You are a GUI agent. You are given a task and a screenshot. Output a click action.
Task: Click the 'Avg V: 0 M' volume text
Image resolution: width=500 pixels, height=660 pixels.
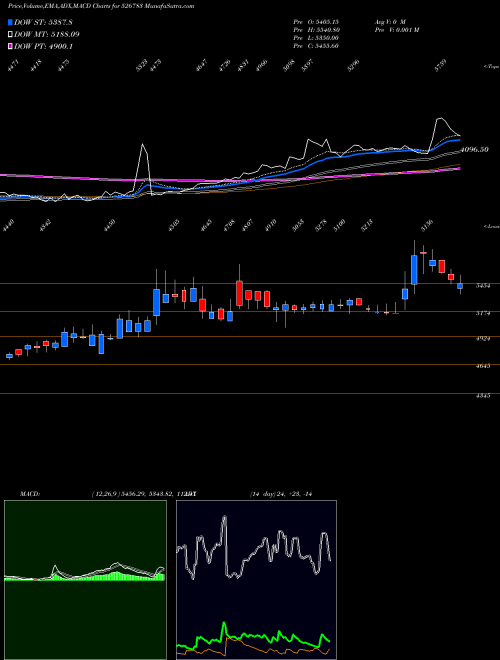pyautogui.click(x=390, y=21)
